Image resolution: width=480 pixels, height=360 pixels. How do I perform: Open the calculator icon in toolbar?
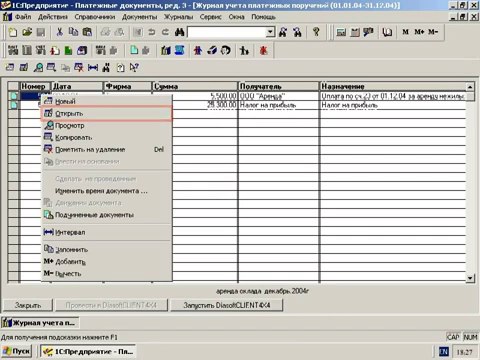coord(341,32)
